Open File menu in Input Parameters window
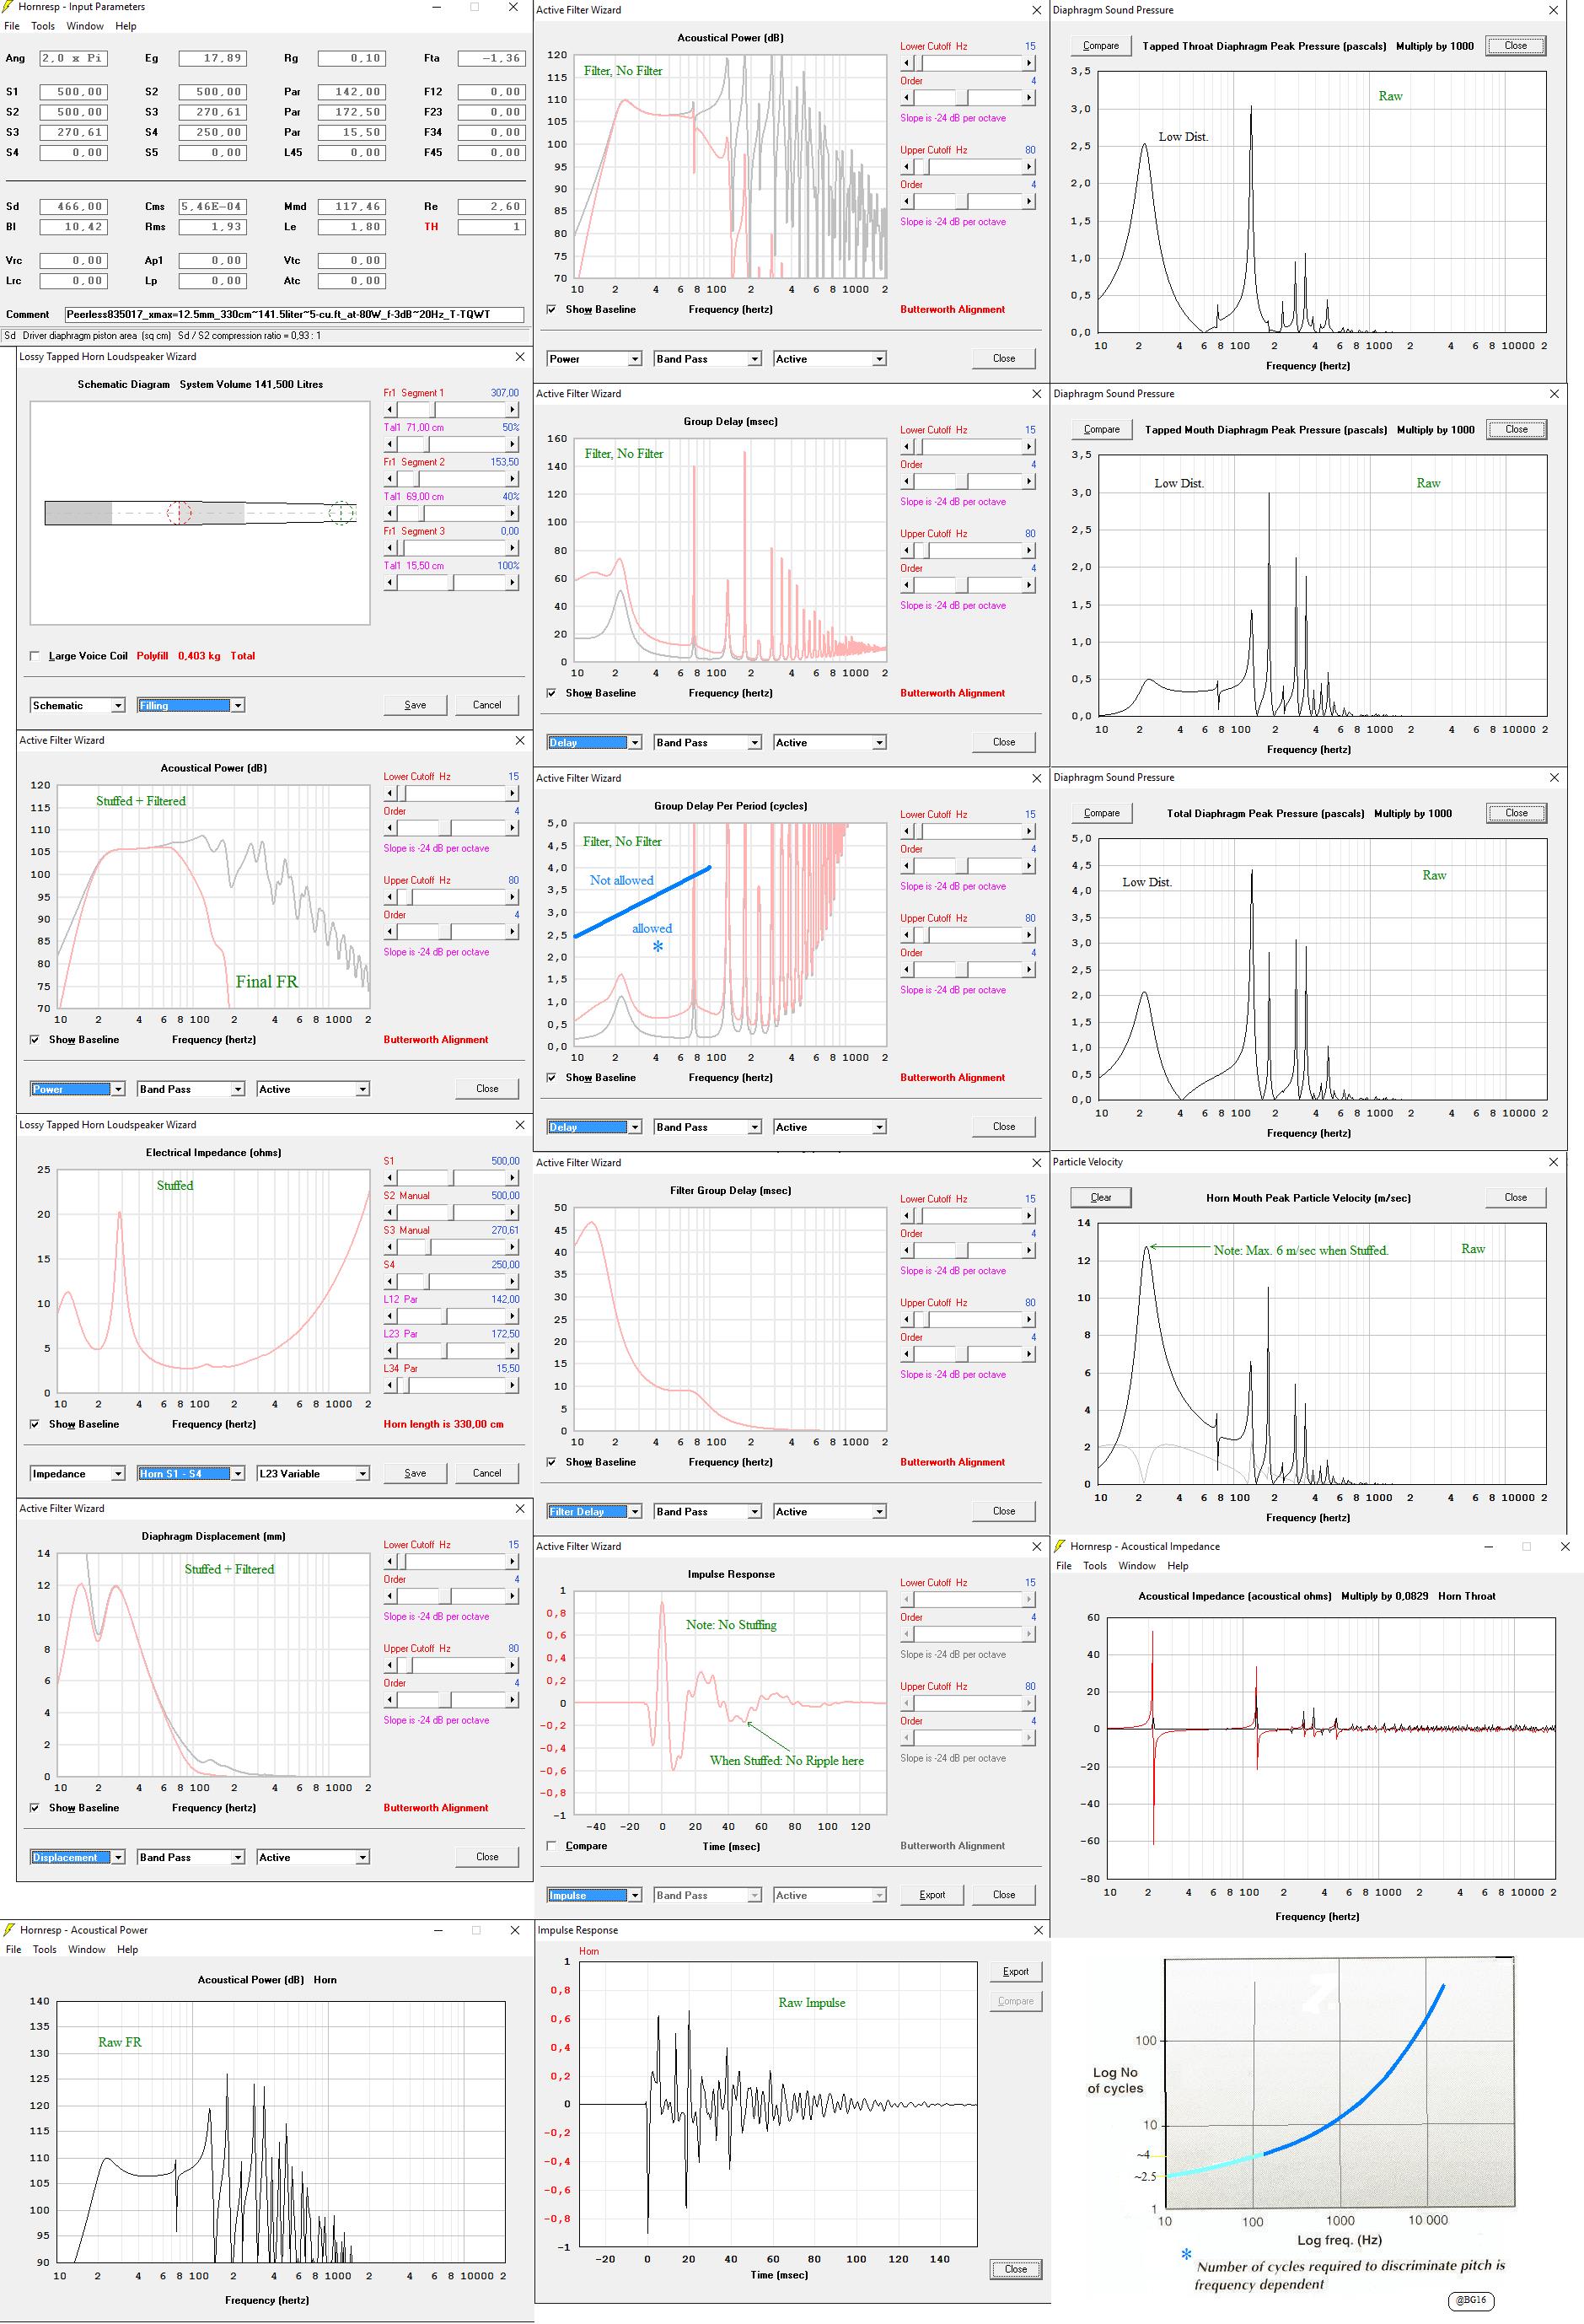Image resolution: width=1584 pixels, height=2324 pixels. click(12, 26)
